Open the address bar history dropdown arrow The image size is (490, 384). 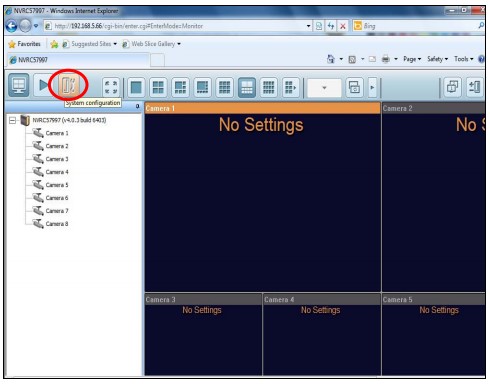point(308,26)
